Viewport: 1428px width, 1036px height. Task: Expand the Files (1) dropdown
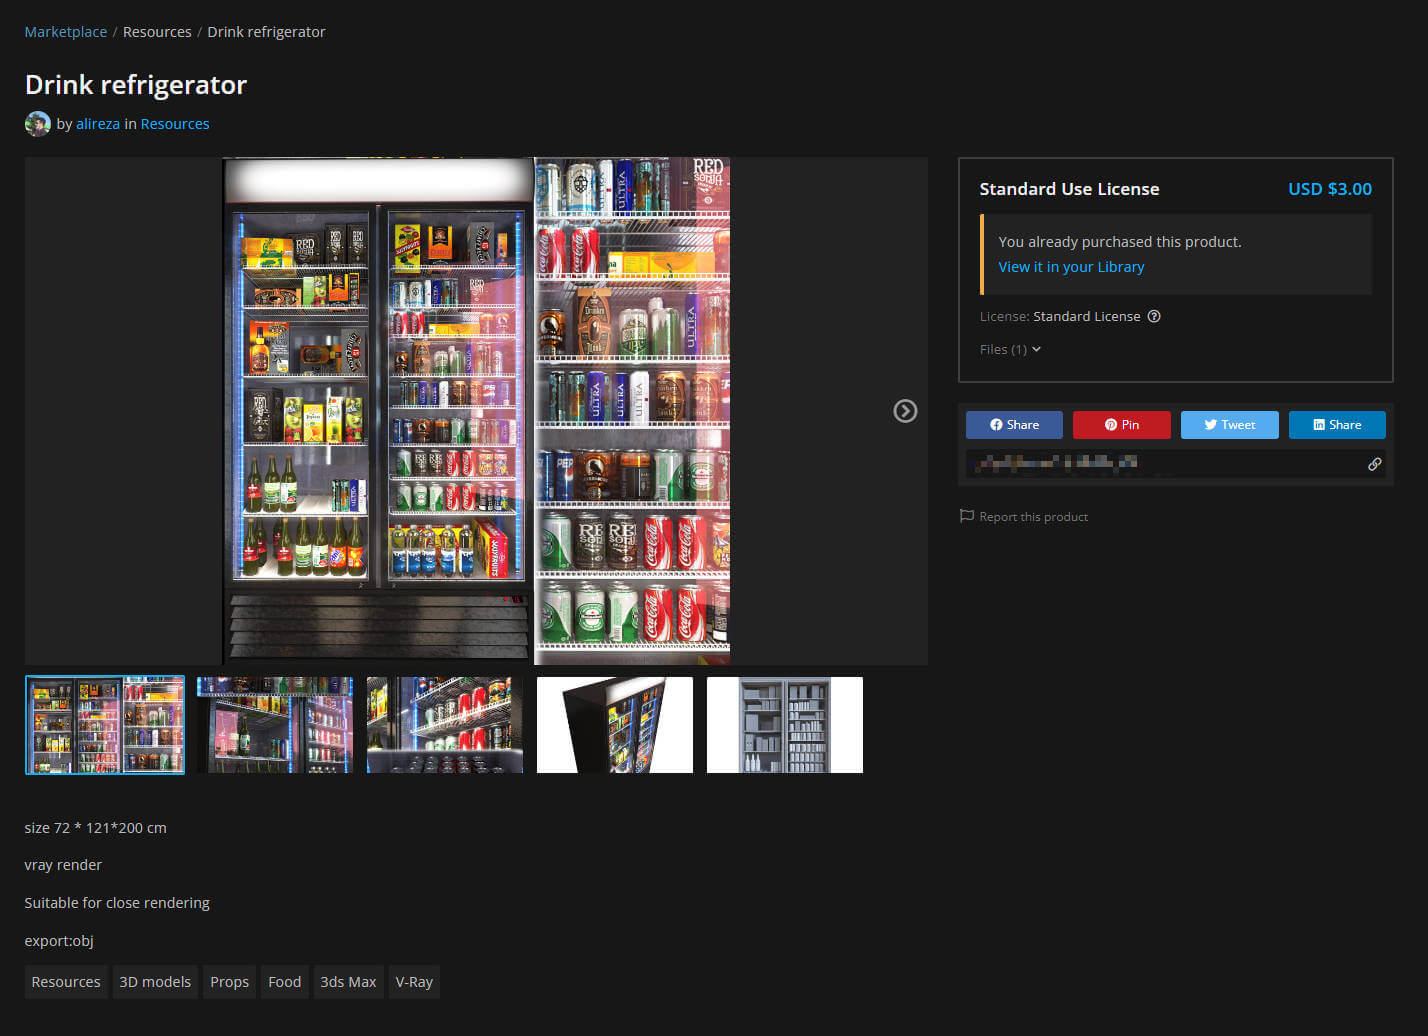click(x=1010, y=349)
